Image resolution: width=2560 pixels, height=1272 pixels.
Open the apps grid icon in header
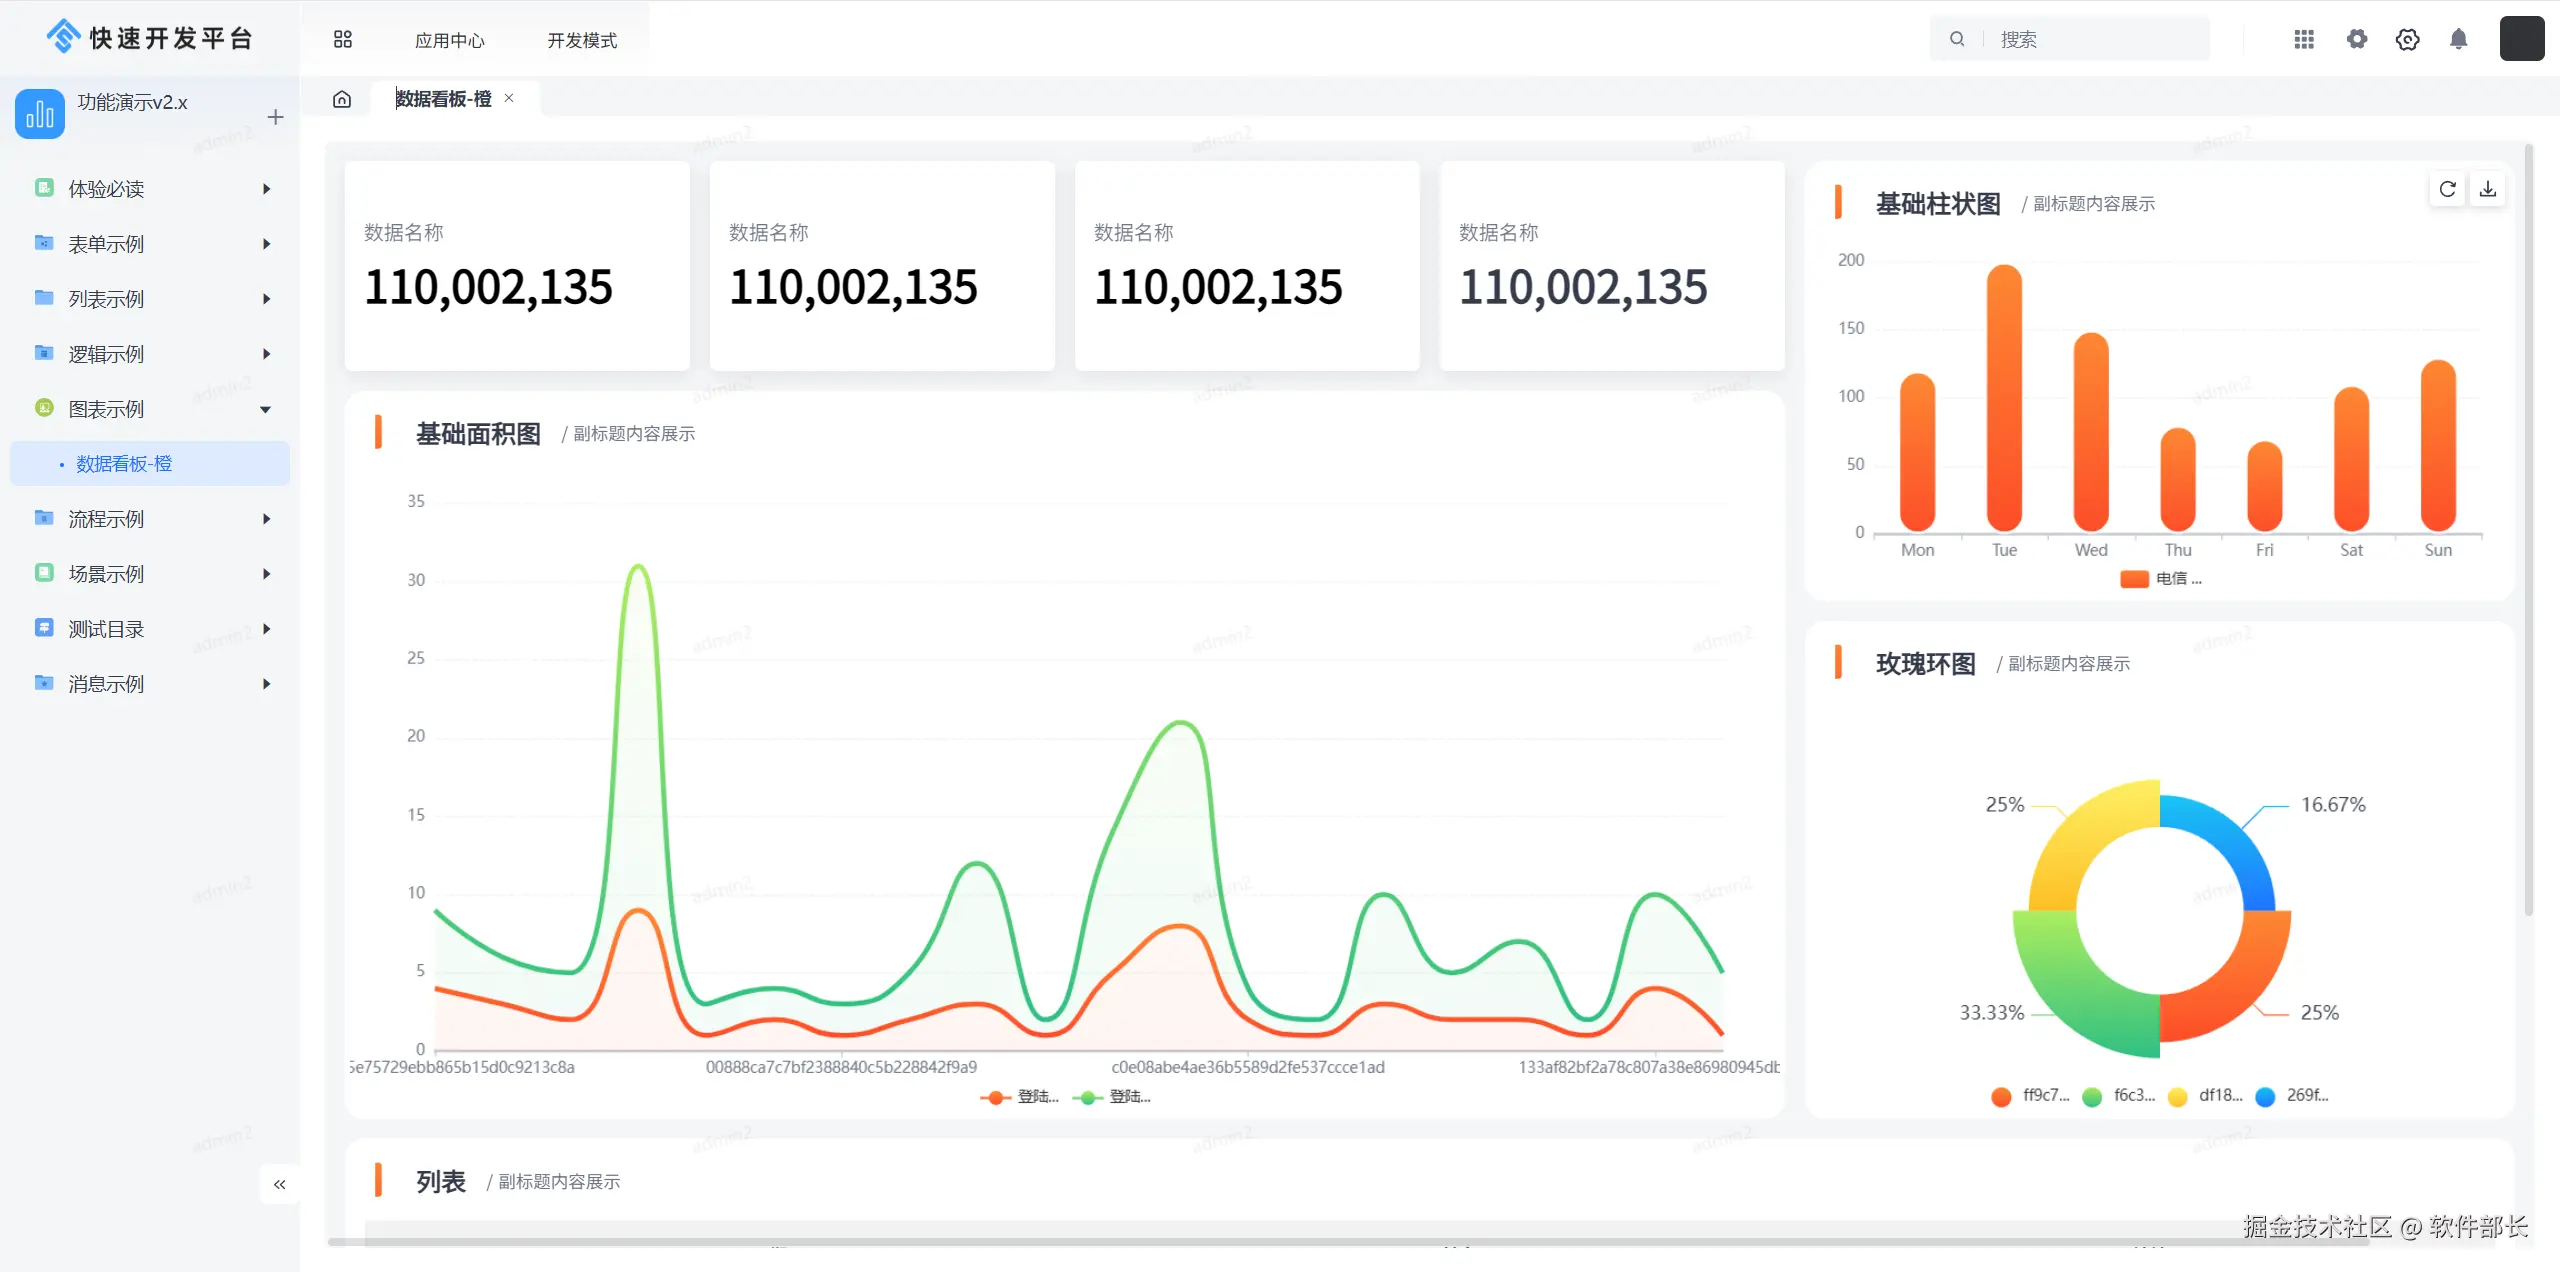(x=2304, y=39)
